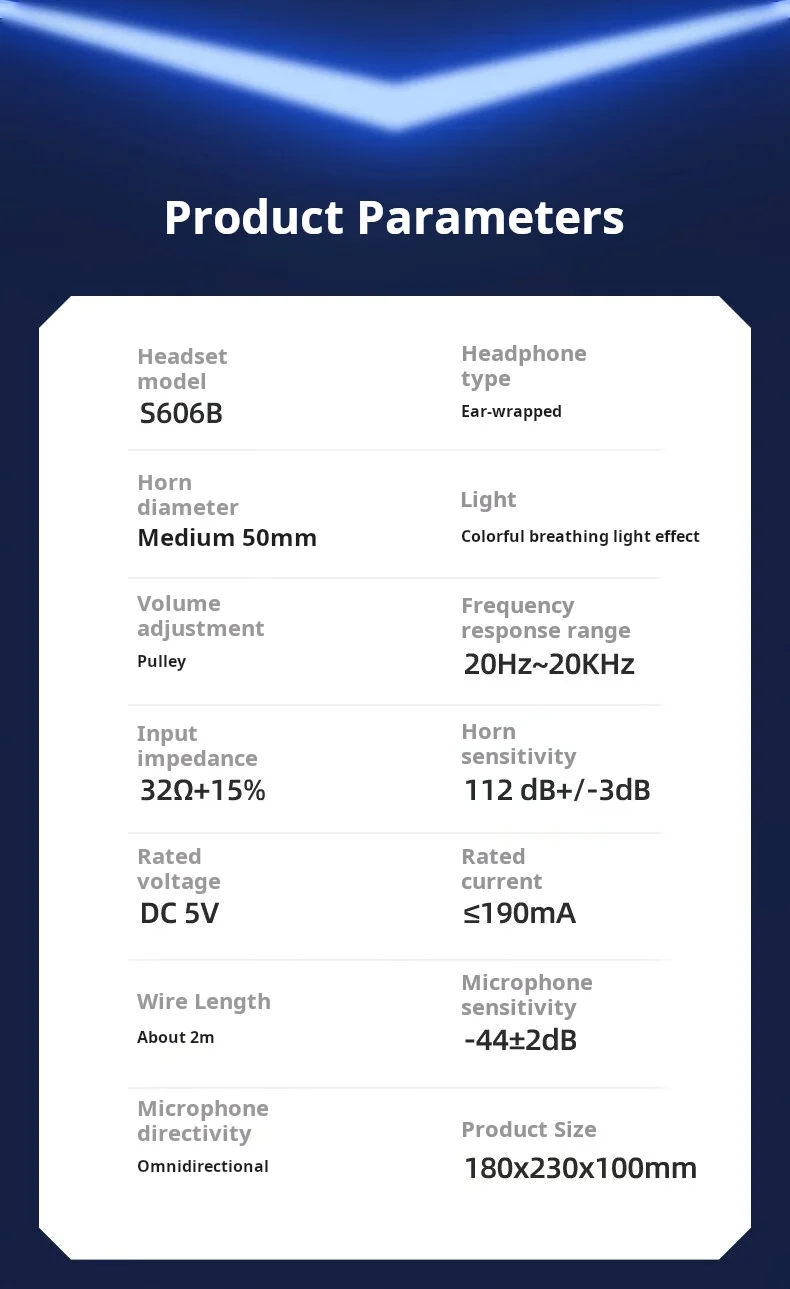Click the 32Ω+15% input impedance value
The height and width of the screenshot is (1289, 790).
coord(203,791)
